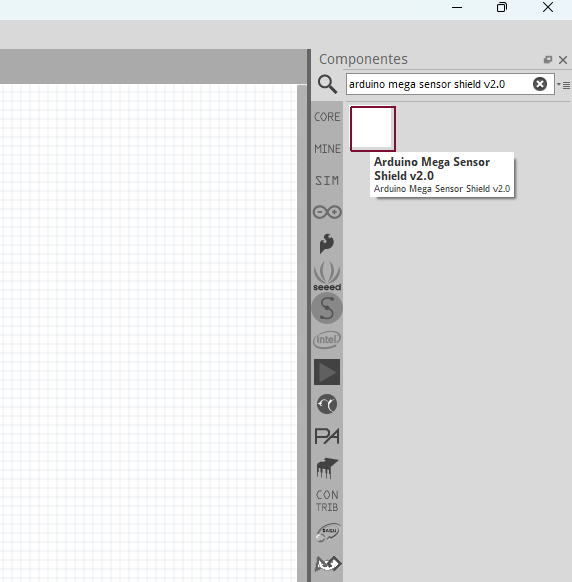Switch to the MINE parts bin
Image resolution: width=572 pixels, height=582 pixels.
(x=327, y=149)
